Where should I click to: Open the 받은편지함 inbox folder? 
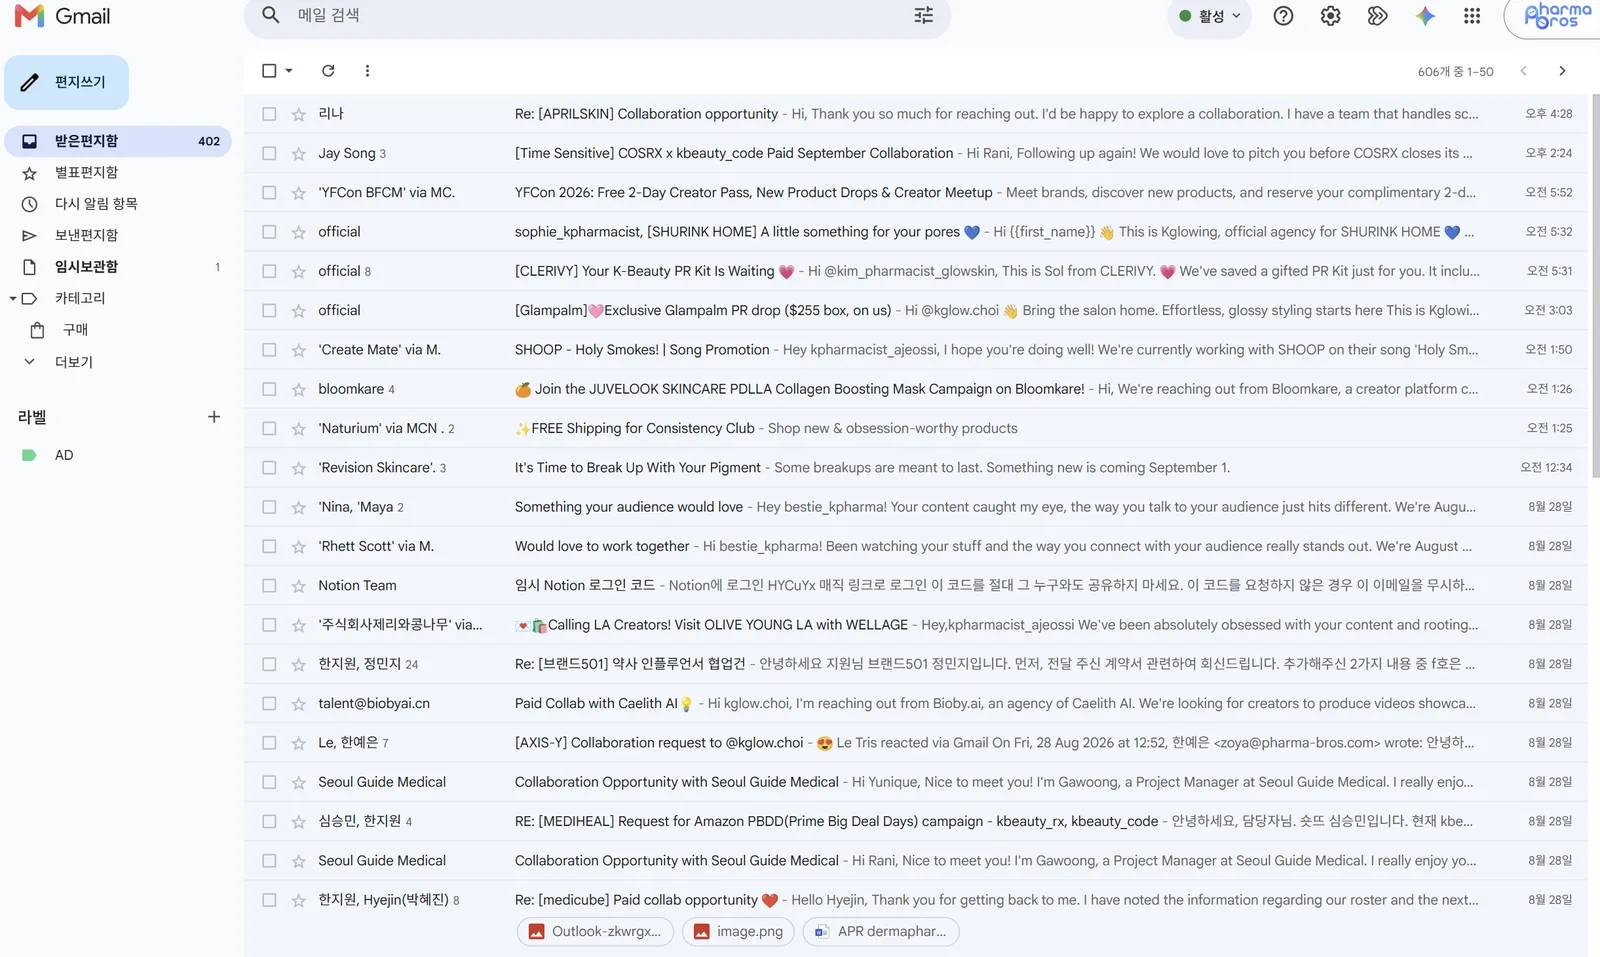[118, 141]
